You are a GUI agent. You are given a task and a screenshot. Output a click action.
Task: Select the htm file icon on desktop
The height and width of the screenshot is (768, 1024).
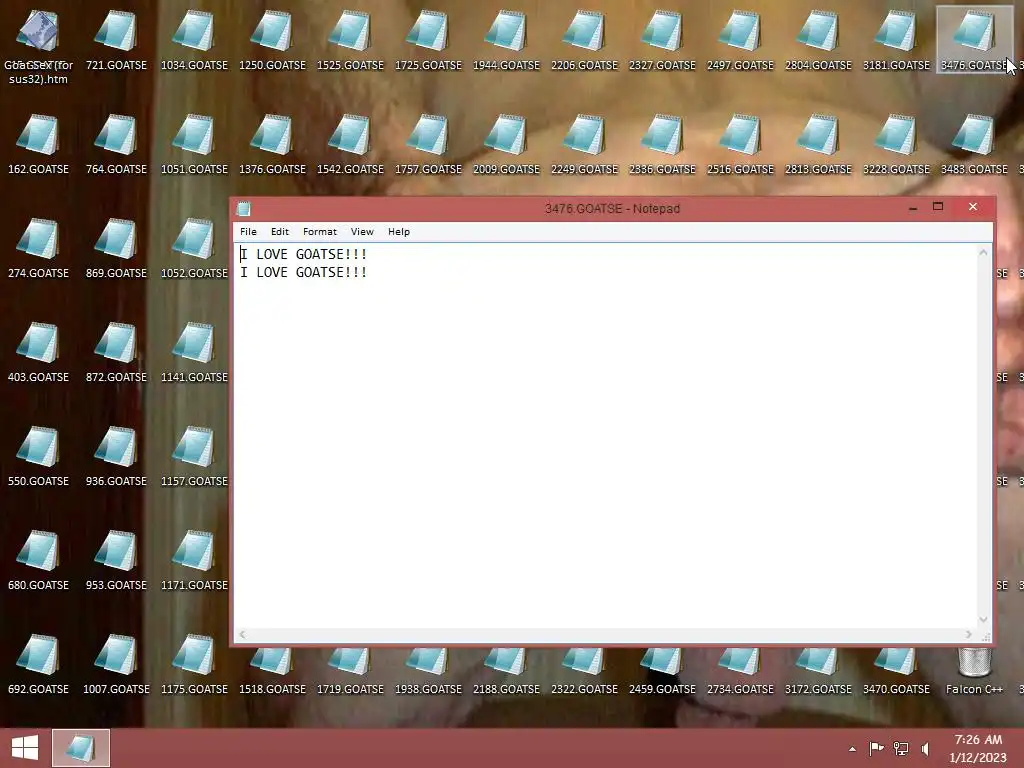[x=38, y=46]
